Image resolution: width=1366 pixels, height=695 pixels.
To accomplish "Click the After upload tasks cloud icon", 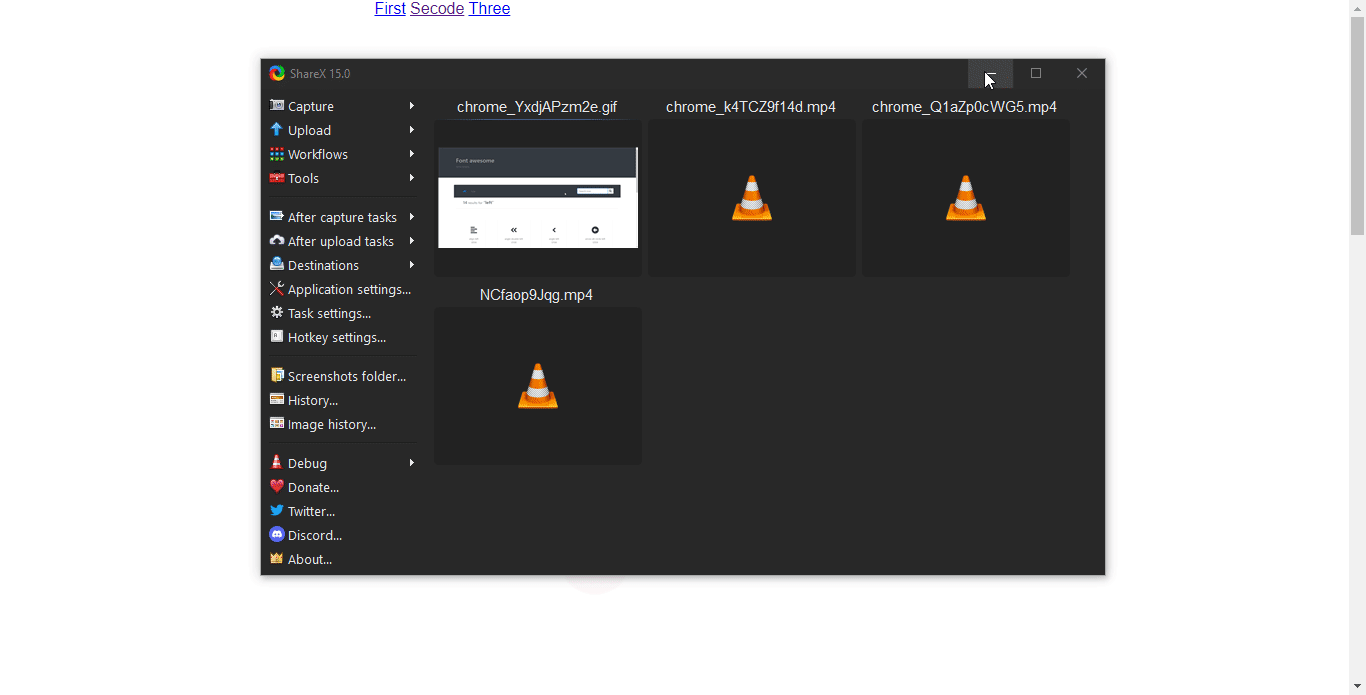I will (x=277, y=241).
